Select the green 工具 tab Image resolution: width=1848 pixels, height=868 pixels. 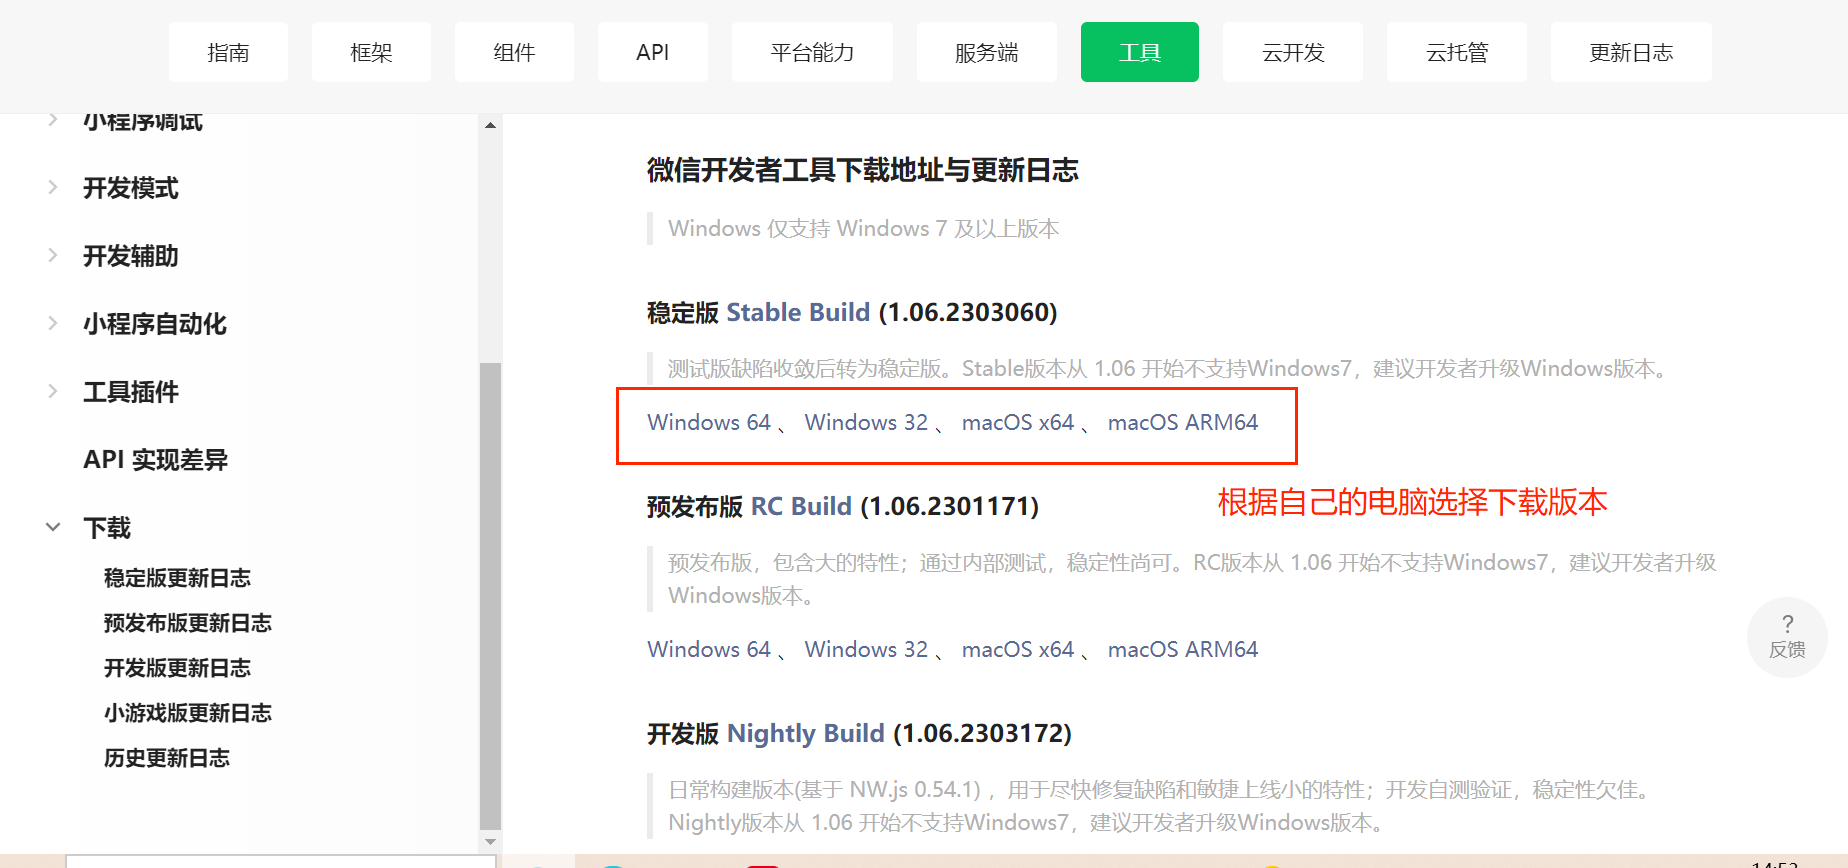coord(1140,52)
